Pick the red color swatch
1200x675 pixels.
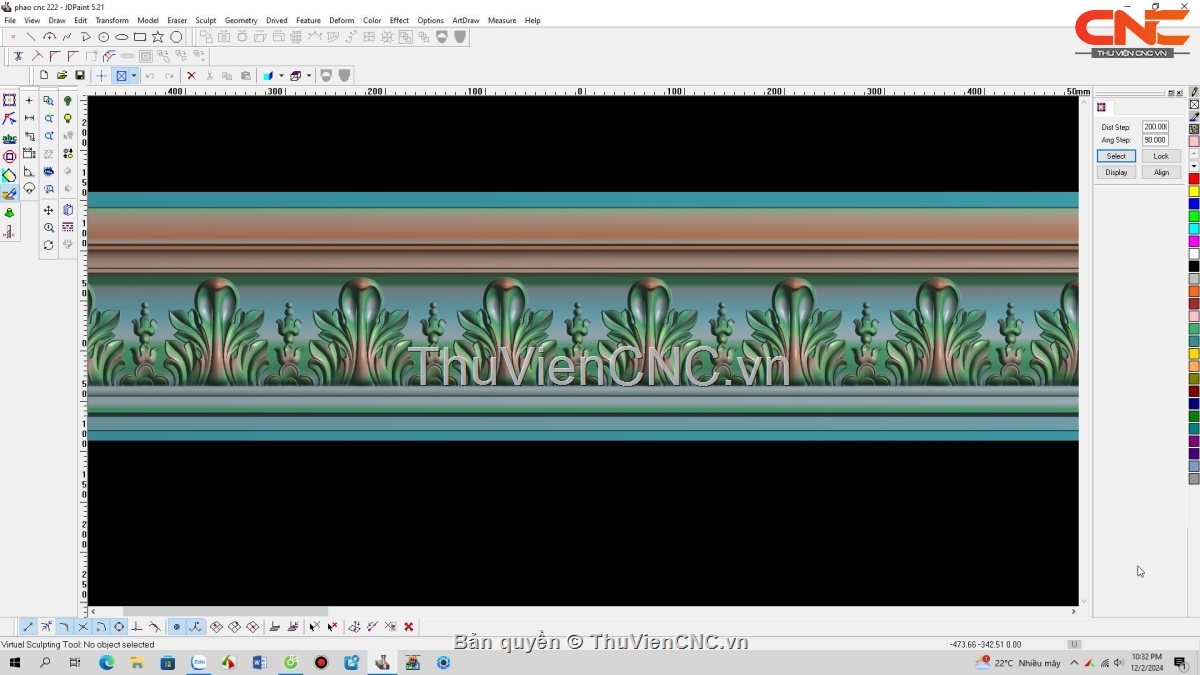point(1194,179)
